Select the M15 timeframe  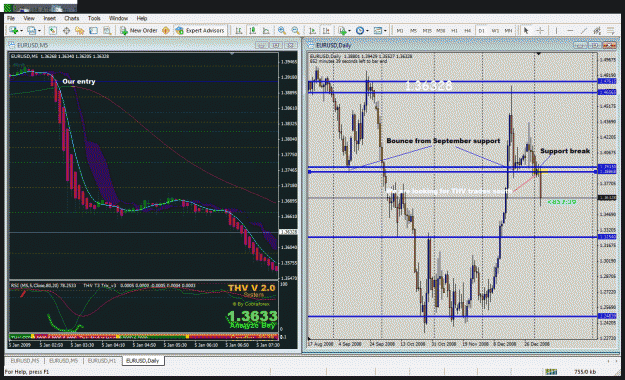point(427,30)
